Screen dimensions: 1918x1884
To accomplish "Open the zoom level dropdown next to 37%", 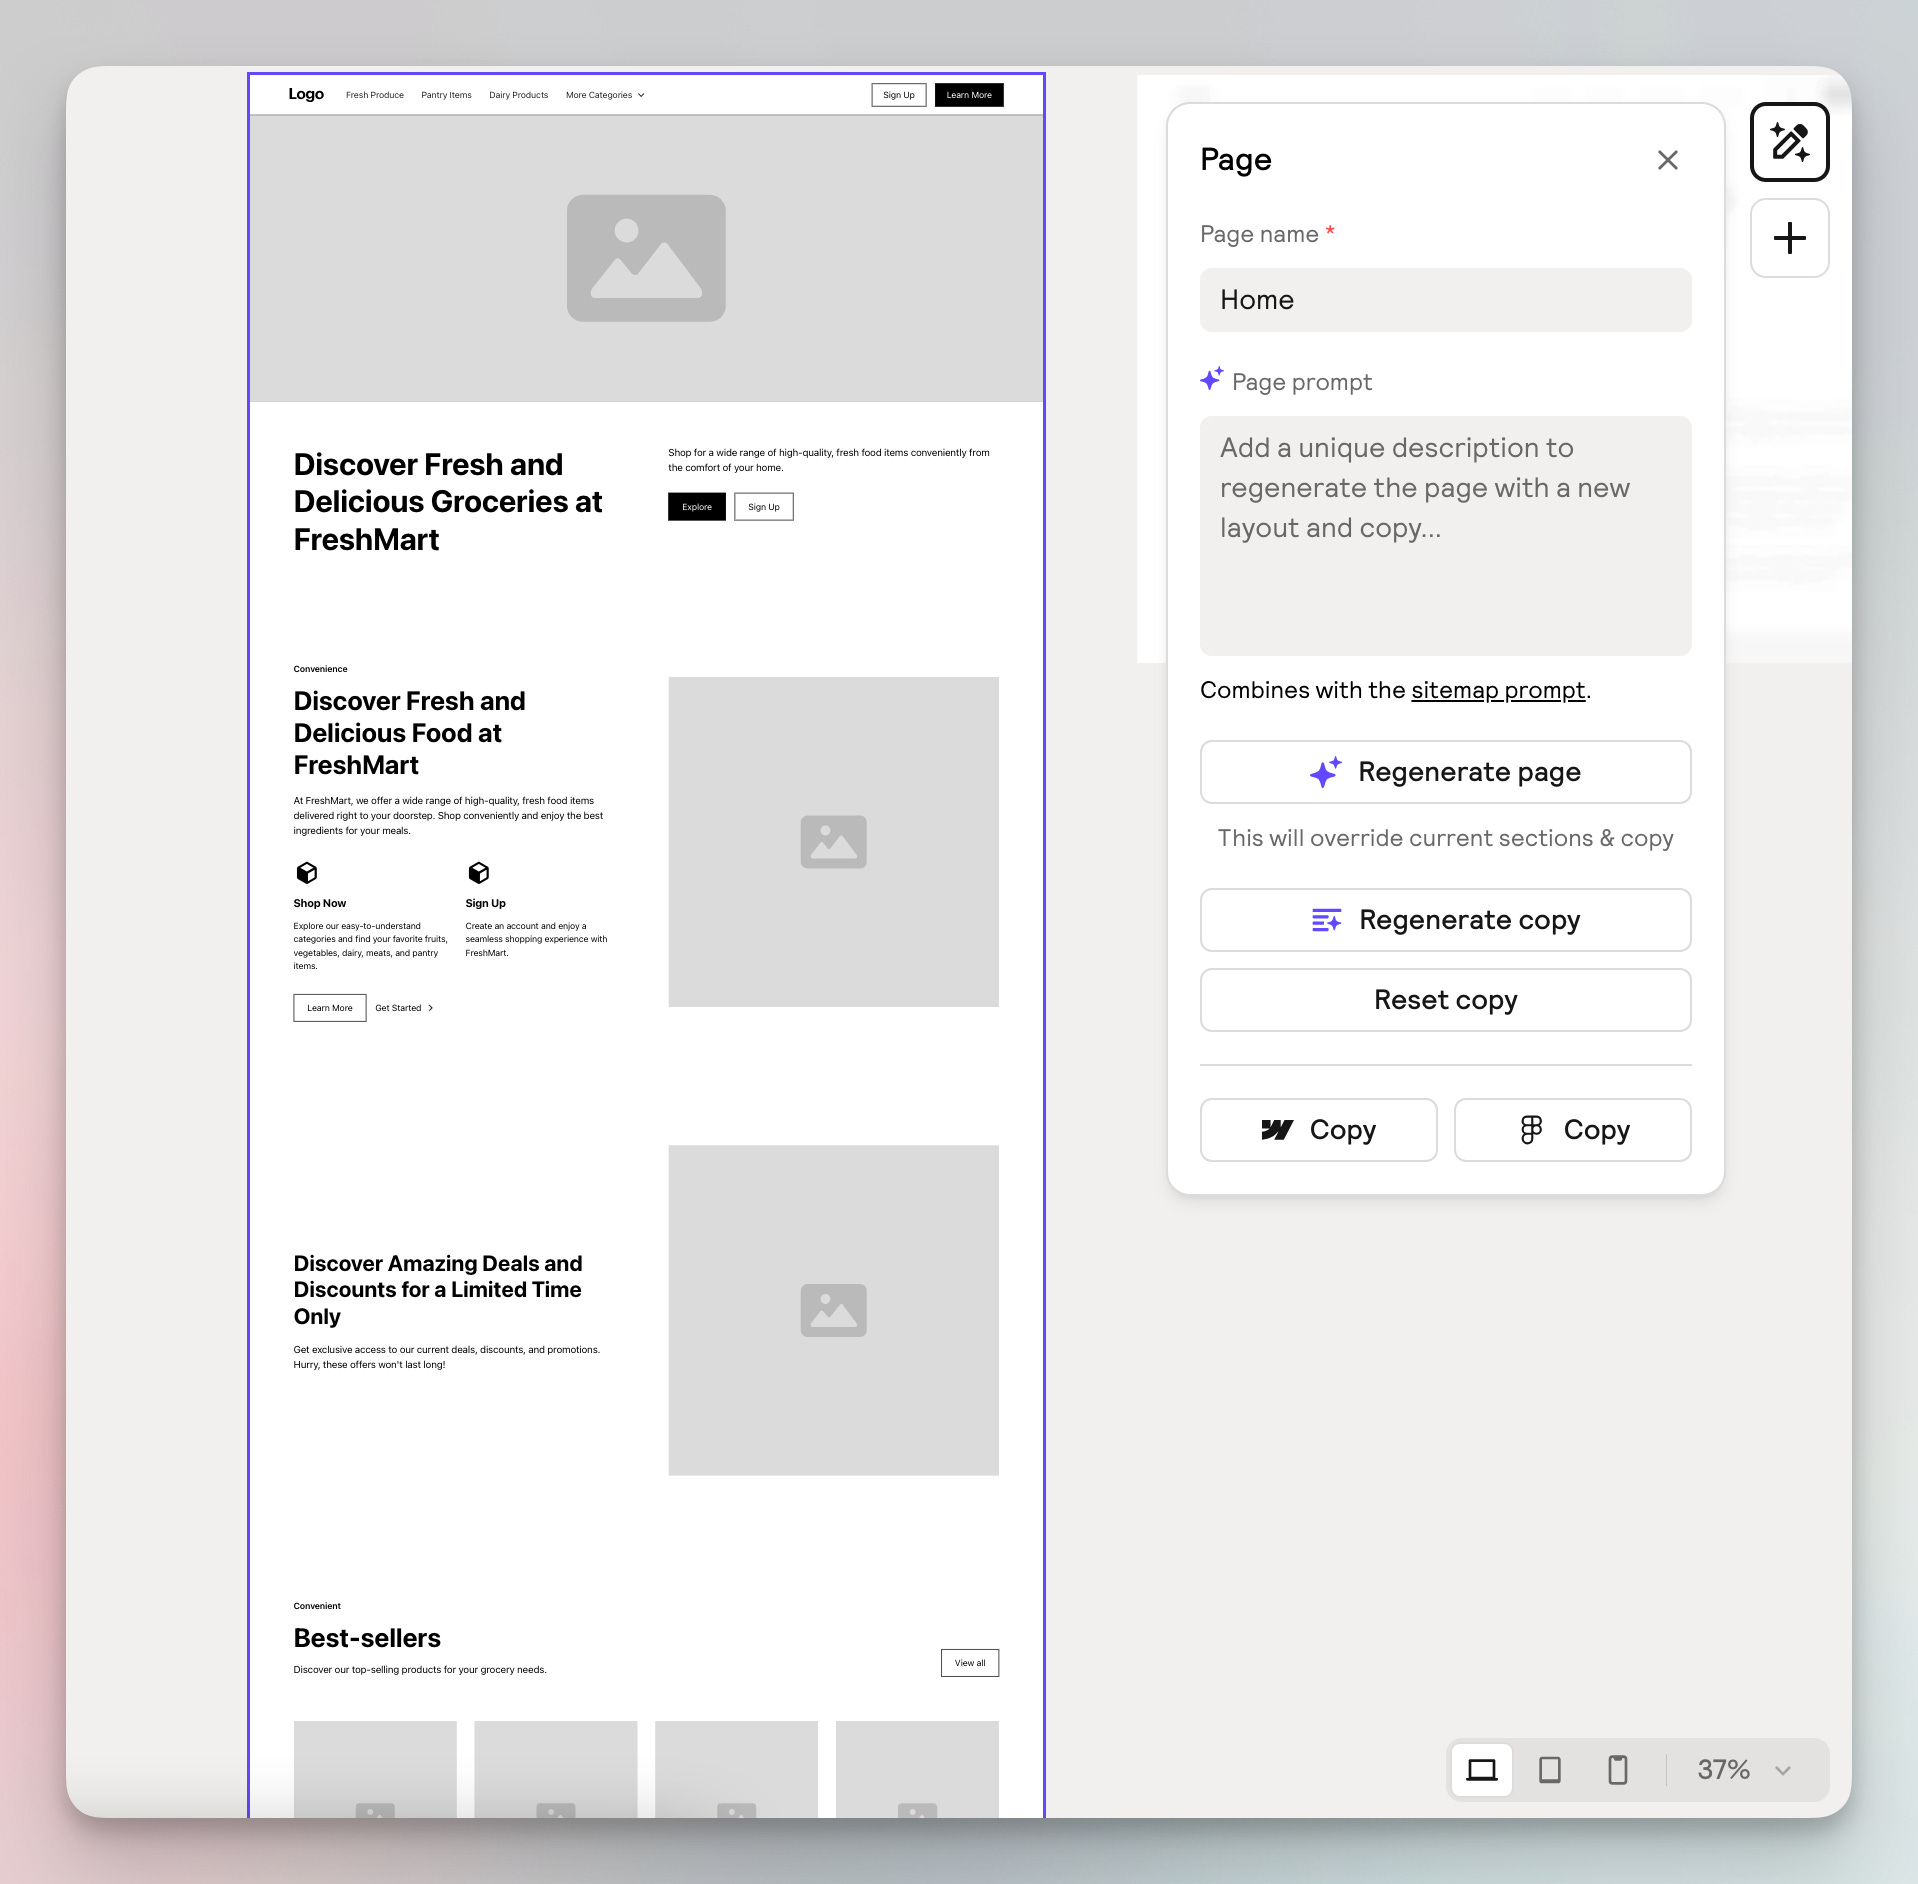I will click(1782, 1770).
